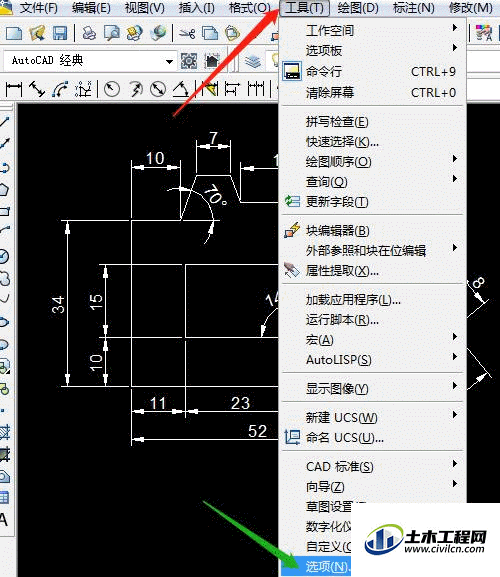Choose 加载应用程序(L)... from the menu
The width and height of the screenshot is (500, 577).
373,300
